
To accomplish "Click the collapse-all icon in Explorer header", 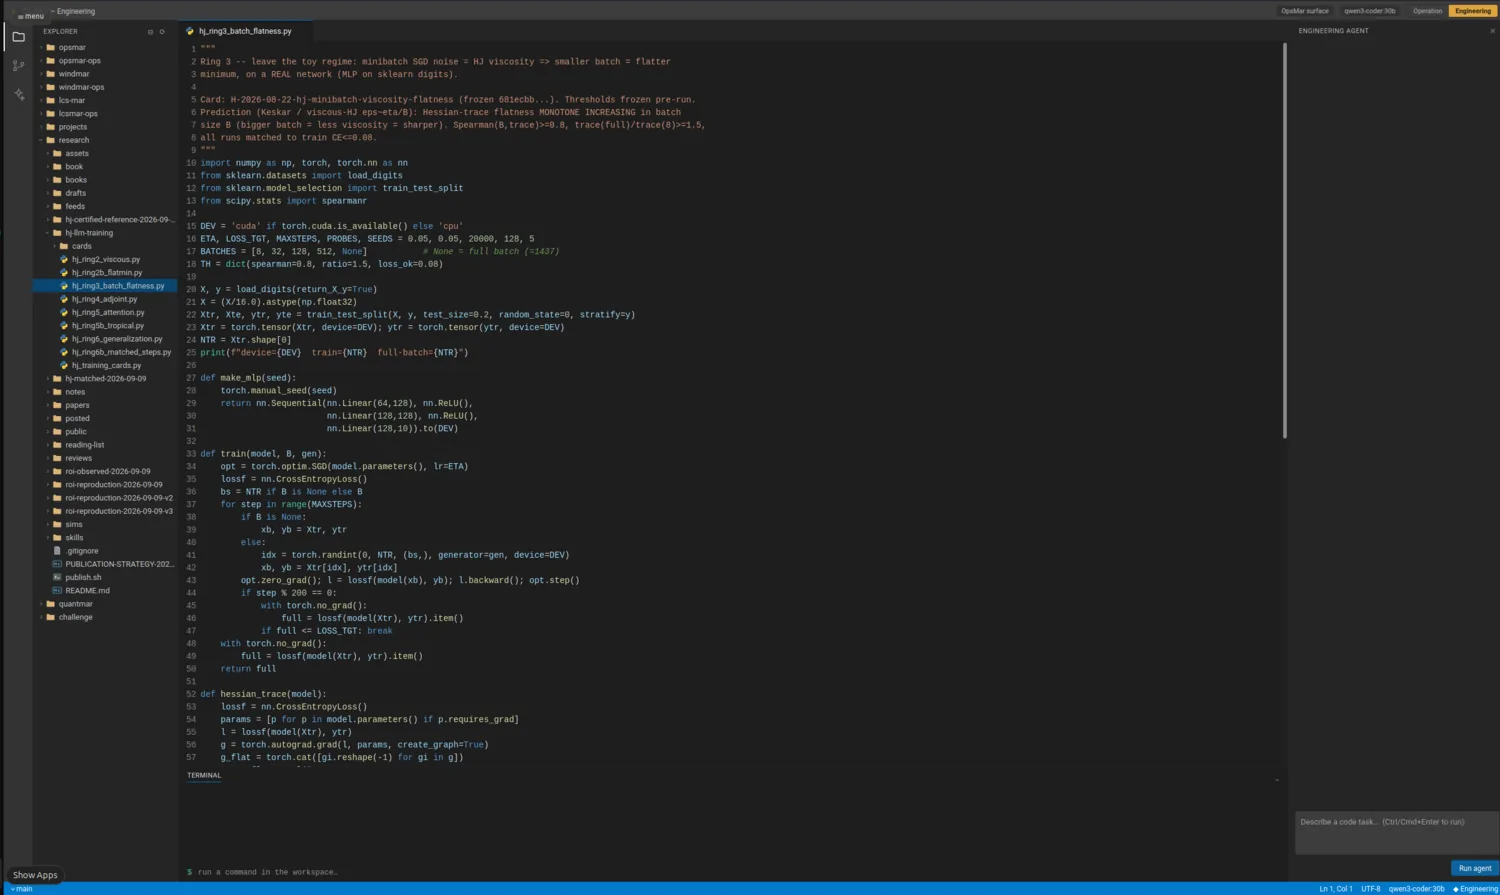I will [x=150, y=32].
